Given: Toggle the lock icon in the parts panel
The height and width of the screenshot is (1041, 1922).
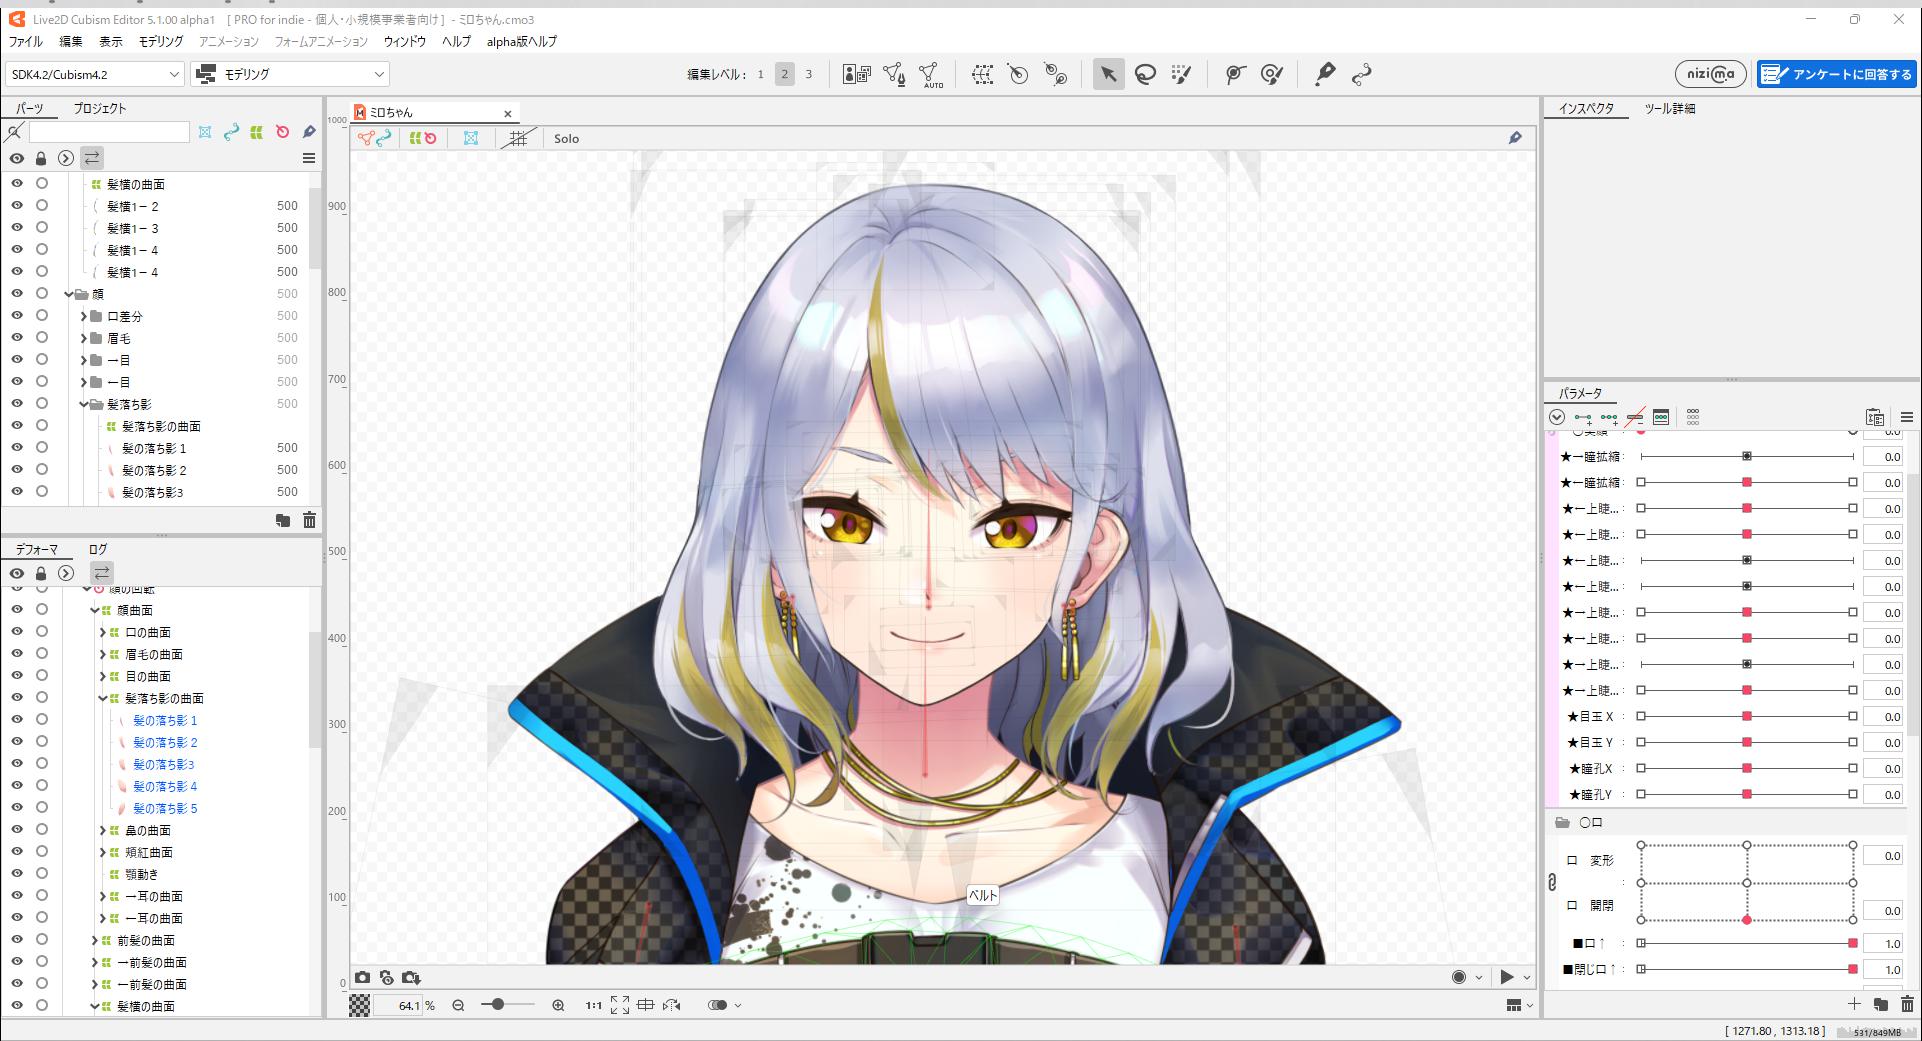Looking at the screenshot, I should click(40, 158).
